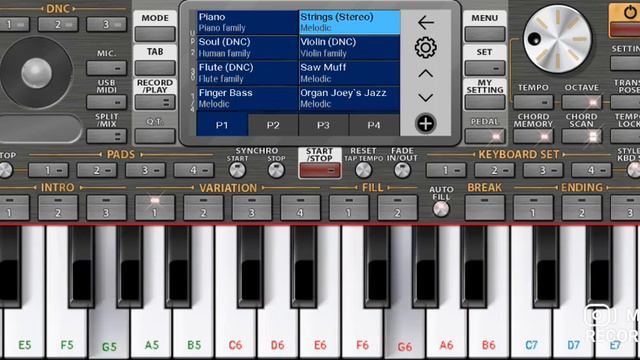This screenshot has height=360, width=640.
Task: Select INTRO button 2
Action: coord(58,208)
